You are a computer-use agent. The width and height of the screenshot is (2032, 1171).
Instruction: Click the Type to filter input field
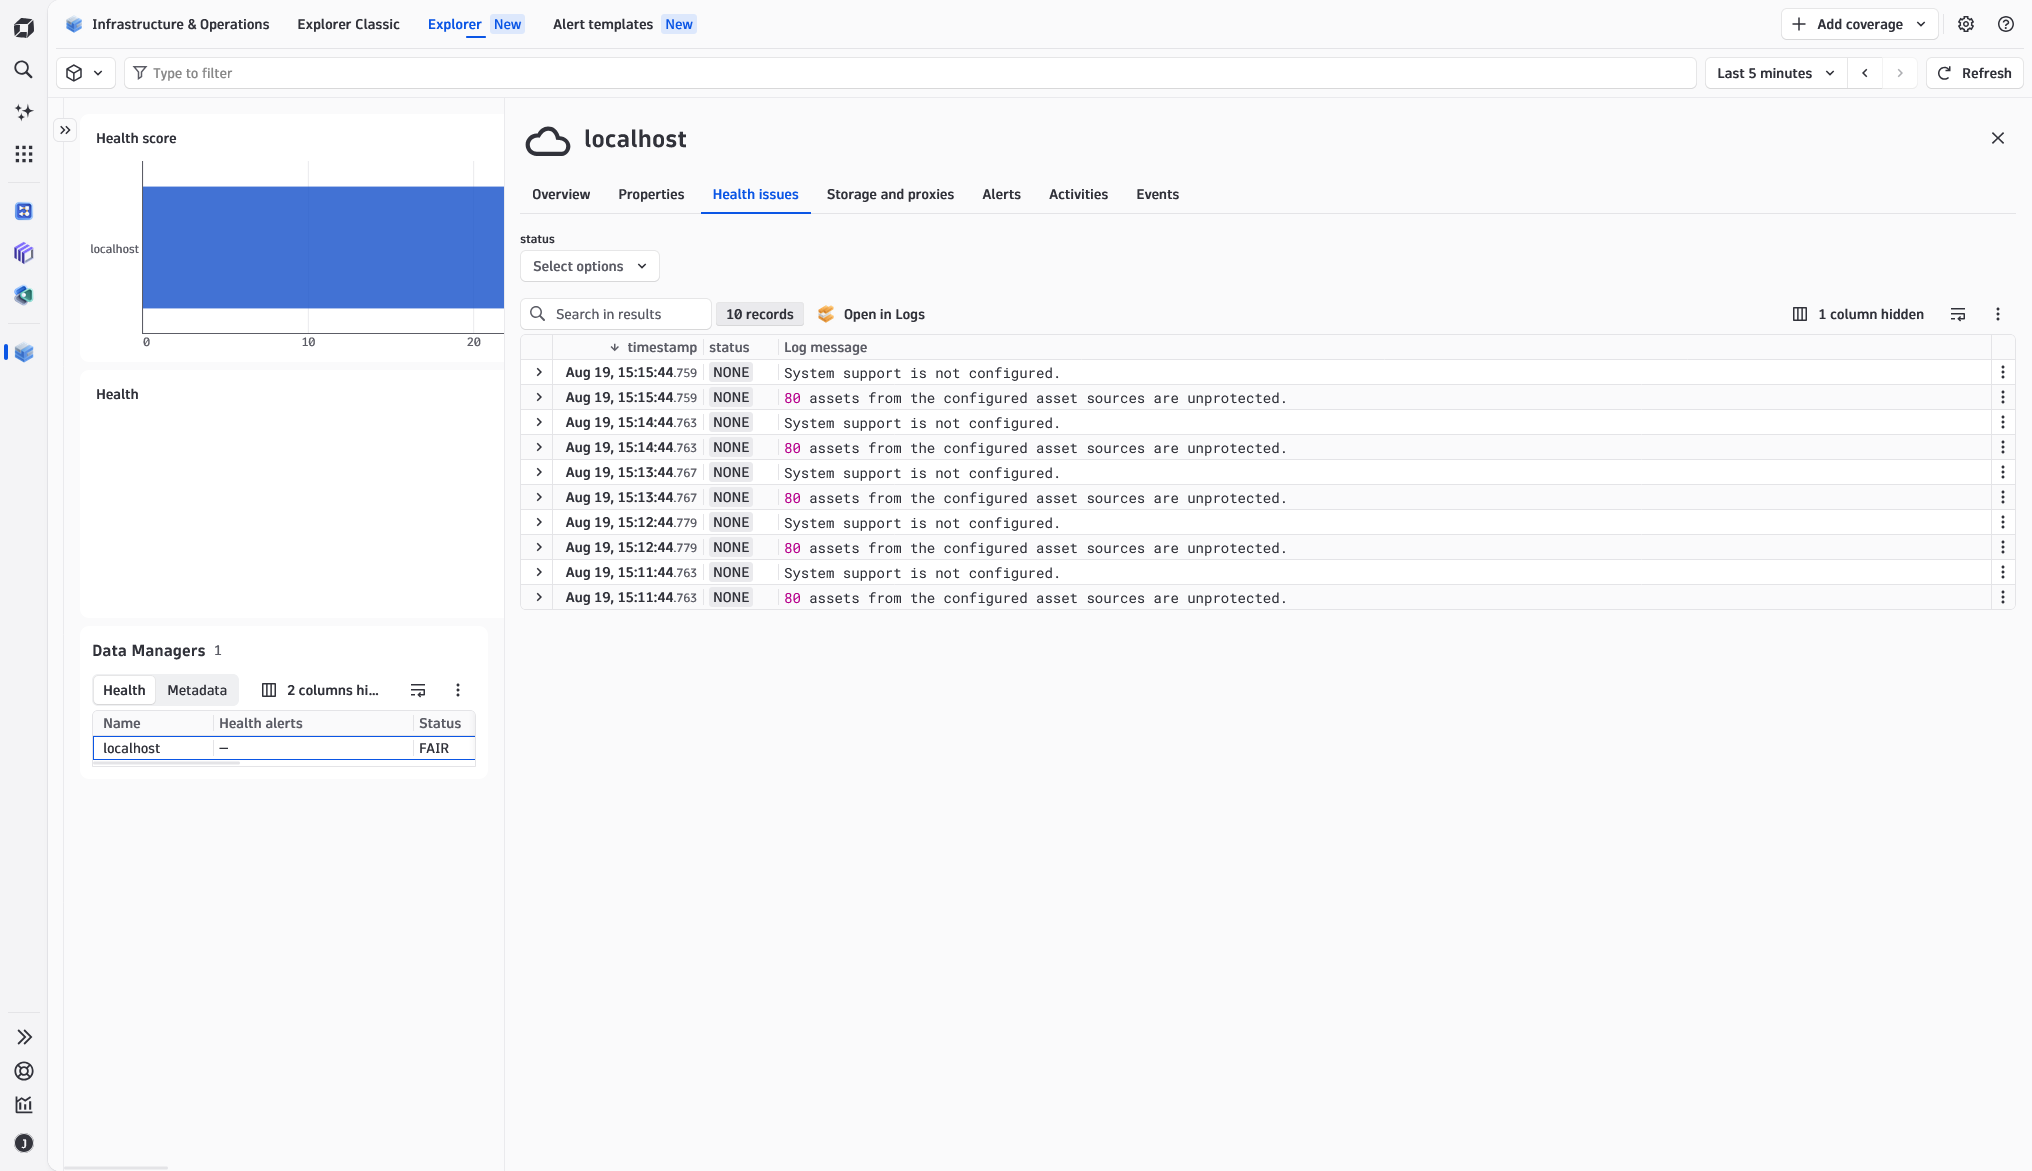tap(910, 73)
